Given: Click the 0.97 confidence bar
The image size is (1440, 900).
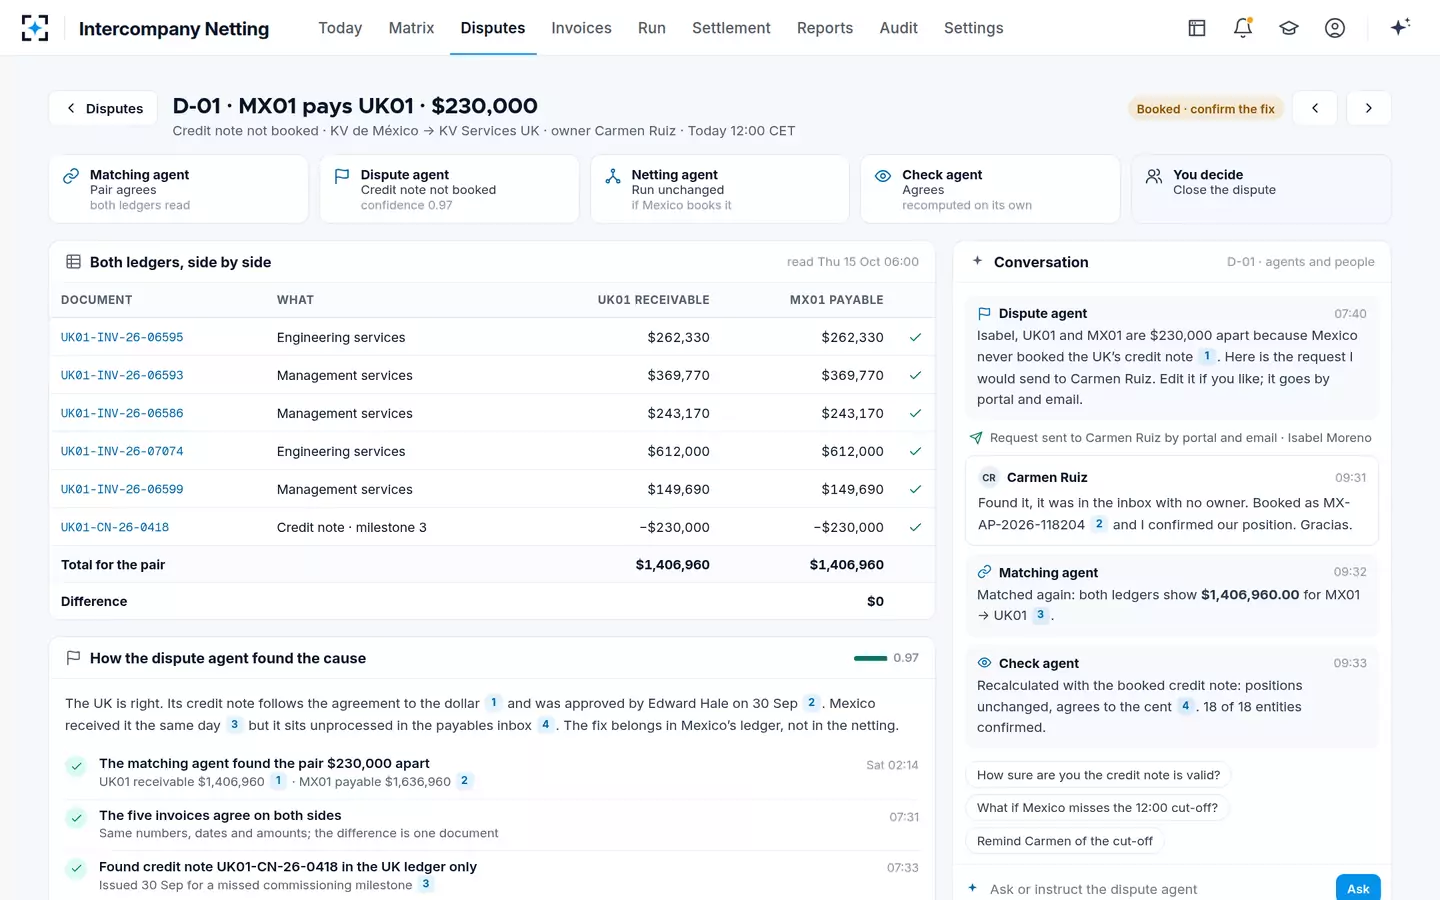Looking at the screenshot, I should (870, 658).
